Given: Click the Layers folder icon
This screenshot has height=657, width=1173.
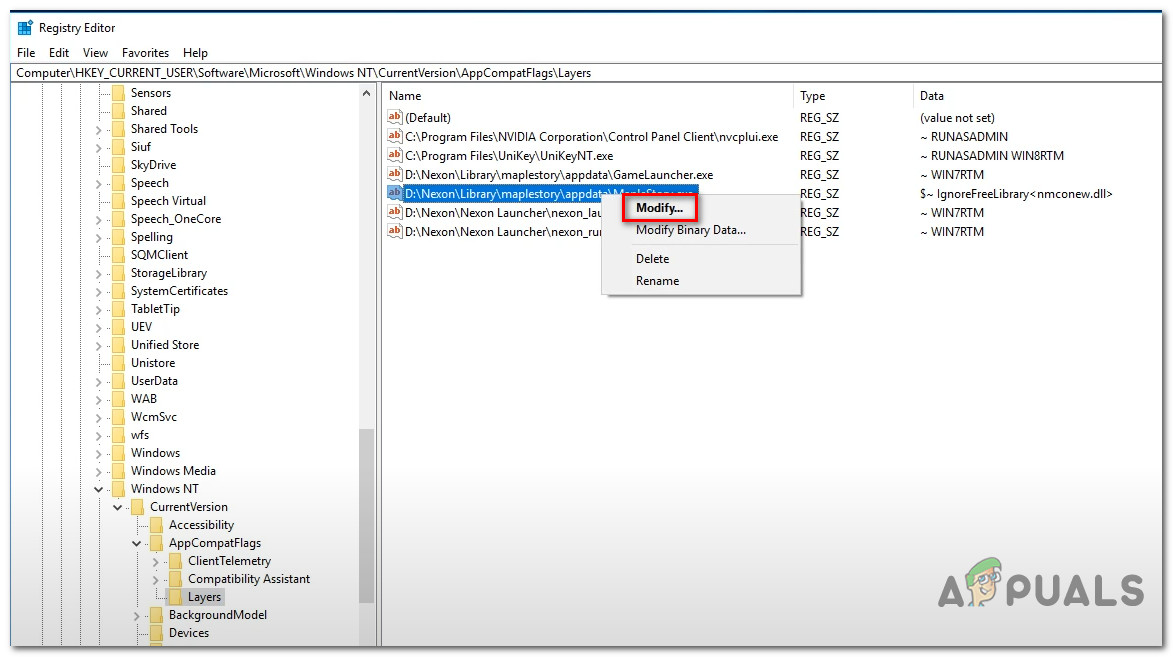Looking at the screenshot, I should coord(176,596).
